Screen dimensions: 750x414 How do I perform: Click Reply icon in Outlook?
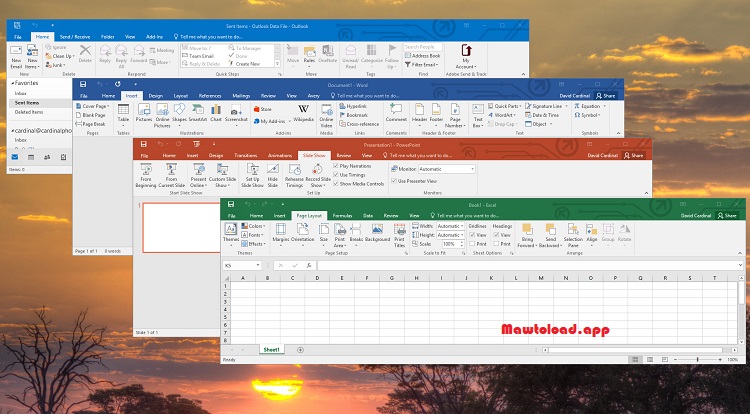[105, 54]
